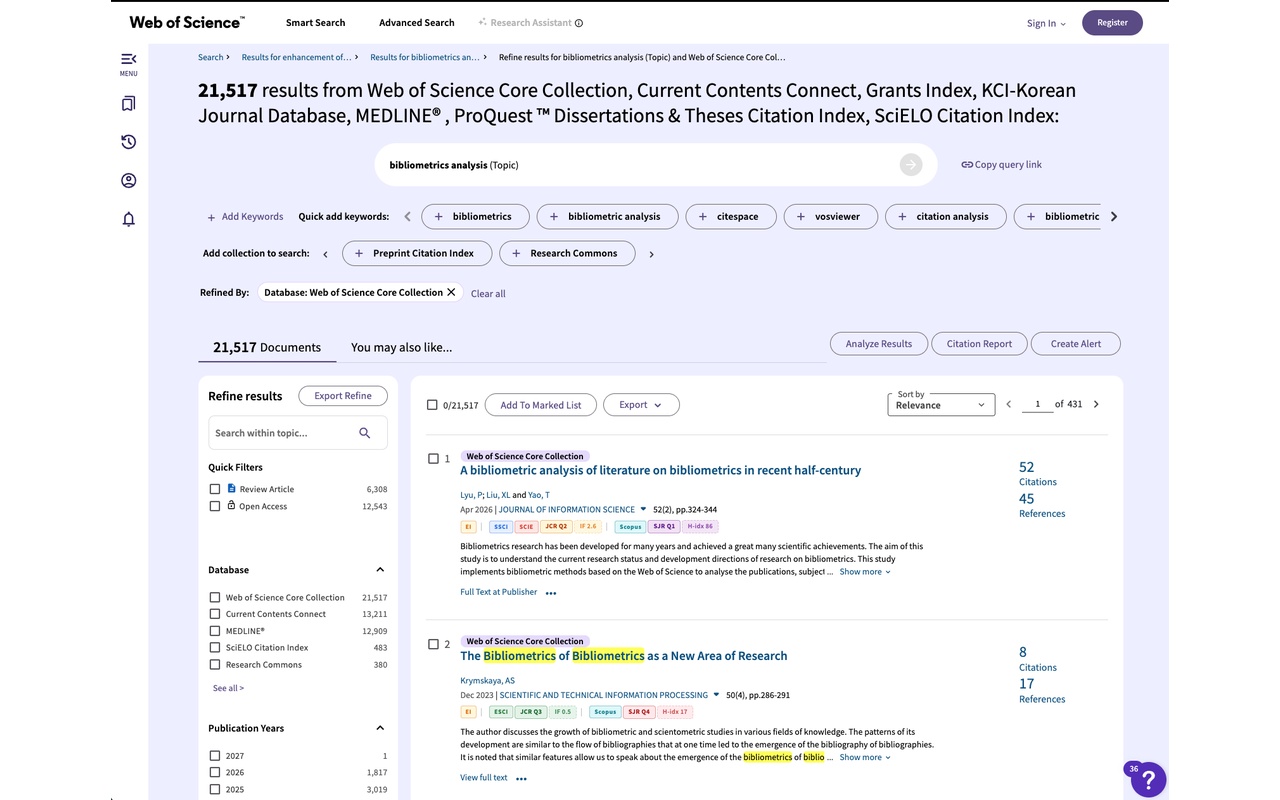Add the 'vosviewer' quick keyword
The image size is (1280, 800).
(830, 216)
